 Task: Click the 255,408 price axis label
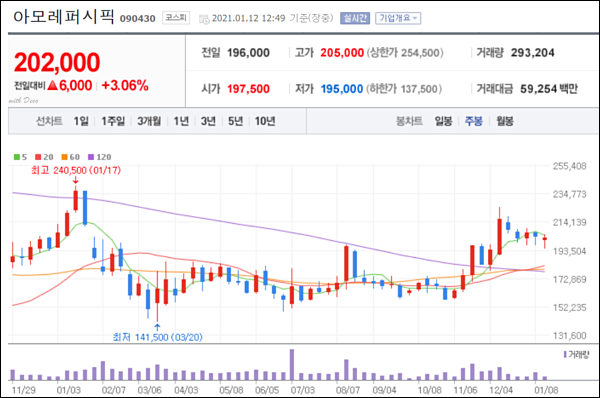570,166
